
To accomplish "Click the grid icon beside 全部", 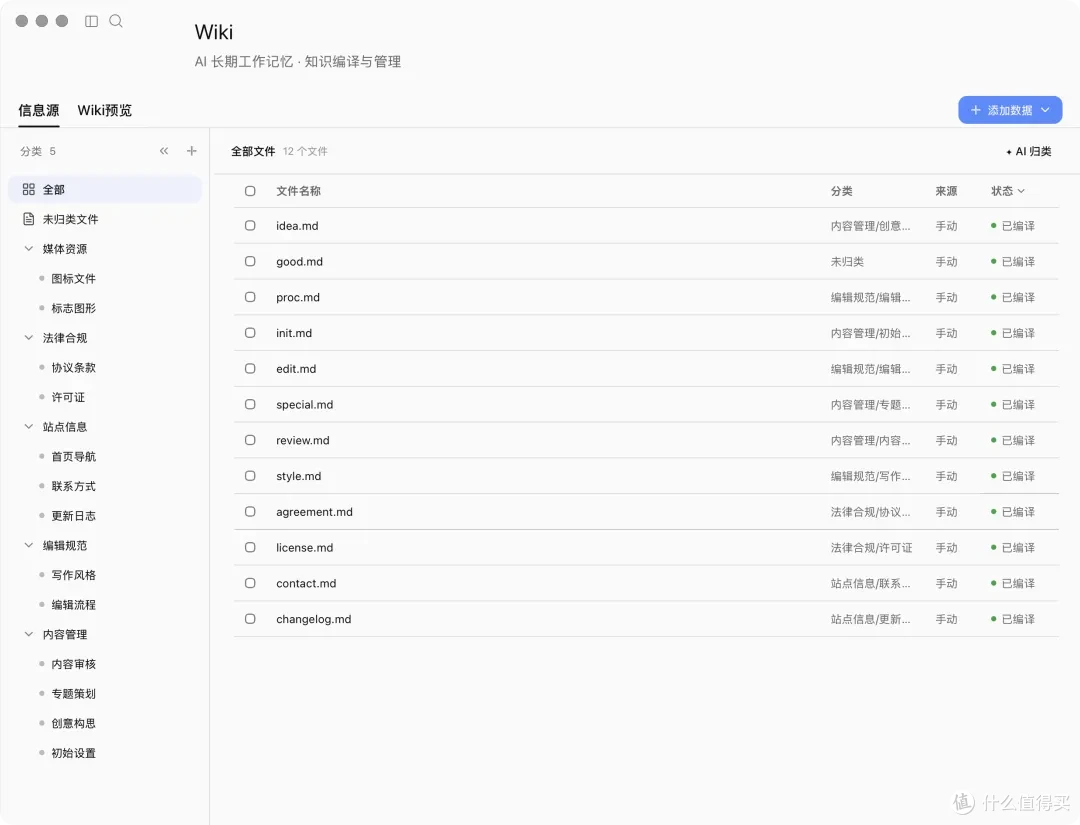I will pos(28,189).
